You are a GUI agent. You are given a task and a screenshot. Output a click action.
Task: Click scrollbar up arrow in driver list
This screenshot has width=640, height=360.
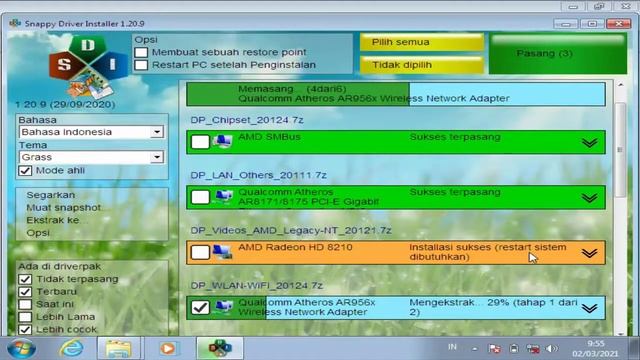[620, 85]
